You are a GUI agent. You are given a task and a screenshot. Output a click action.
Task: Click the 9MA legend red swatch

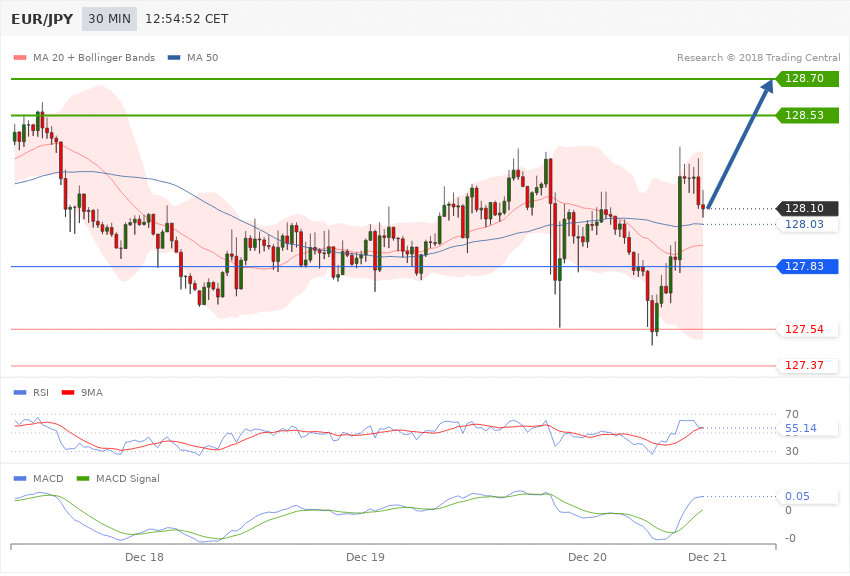(68, 392)
